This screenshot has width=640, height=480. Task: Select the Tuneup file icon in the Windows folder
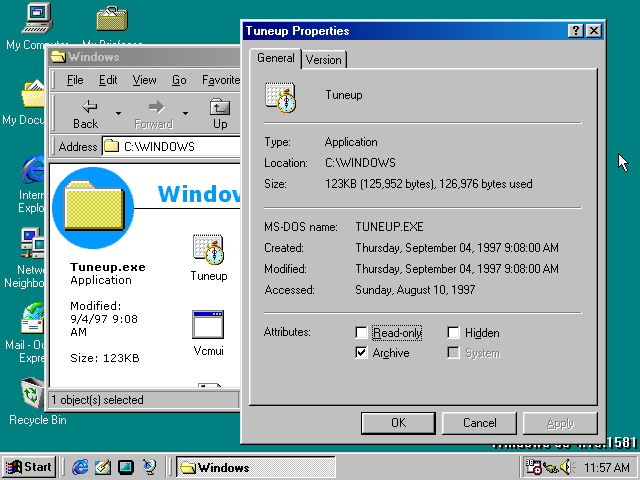click(x=209, y=250)
